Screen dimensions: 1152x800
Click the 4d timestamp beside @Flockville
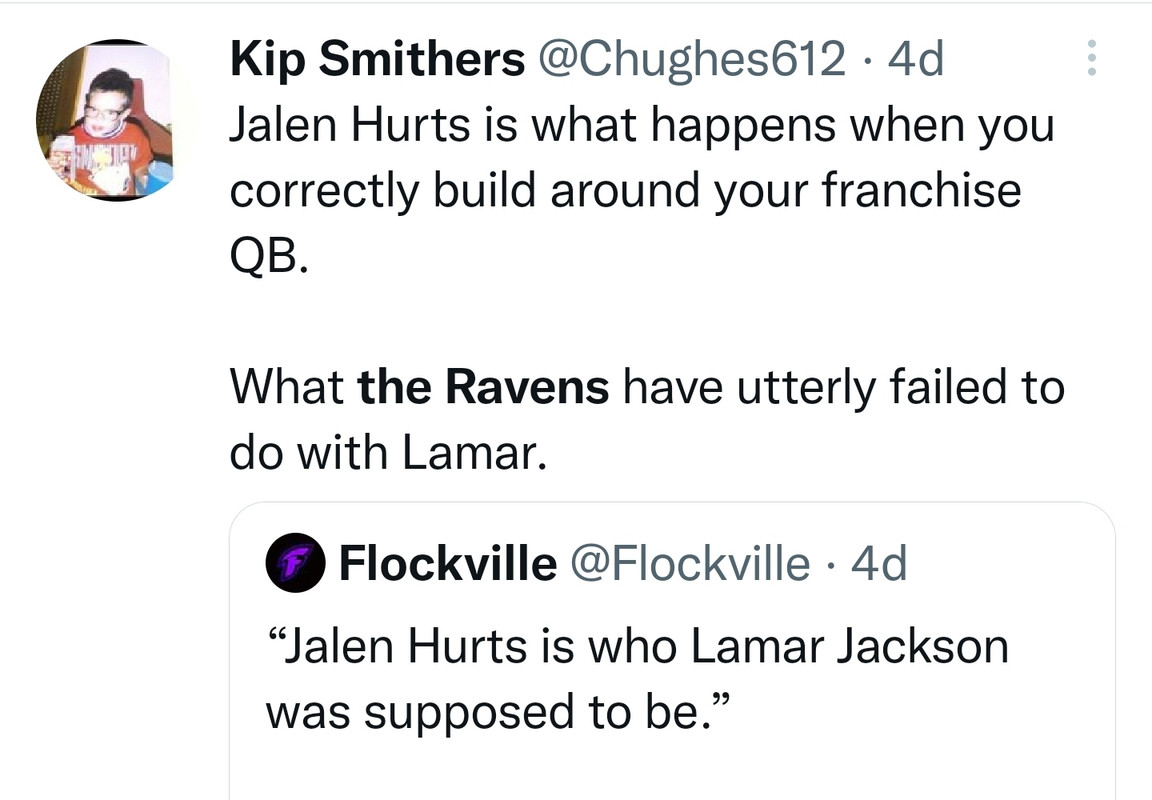point(879,565)
